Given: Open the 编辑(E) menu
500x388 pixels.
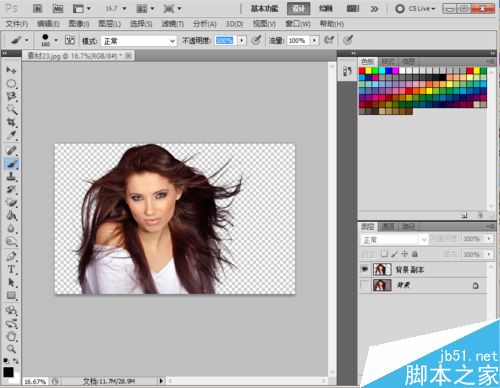Looking at the screenshot, I should [48, 24].
